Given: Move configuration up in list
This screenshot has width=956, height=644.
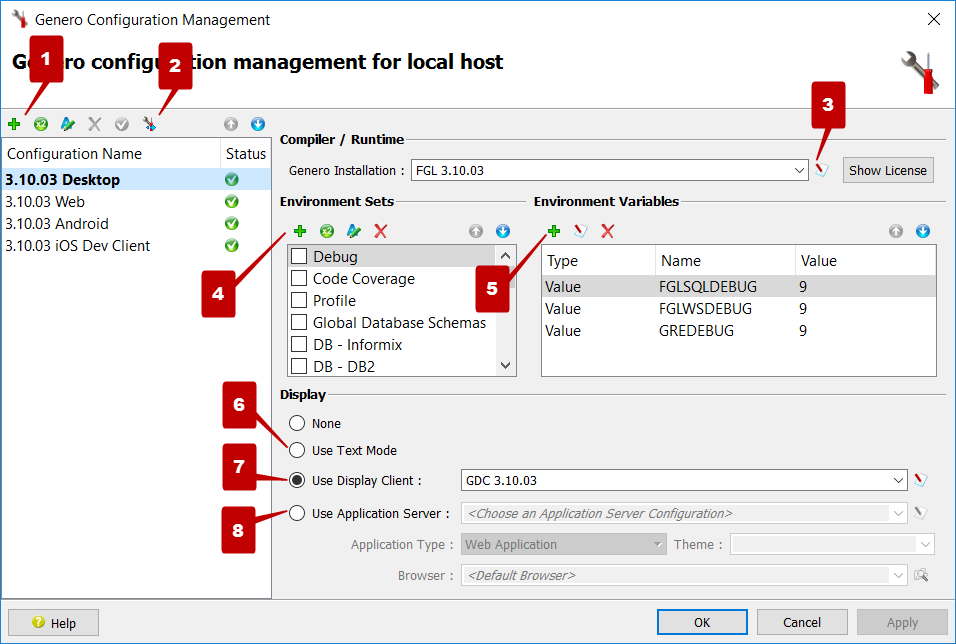Looking at the screenshot, I should tap(230, 124).
